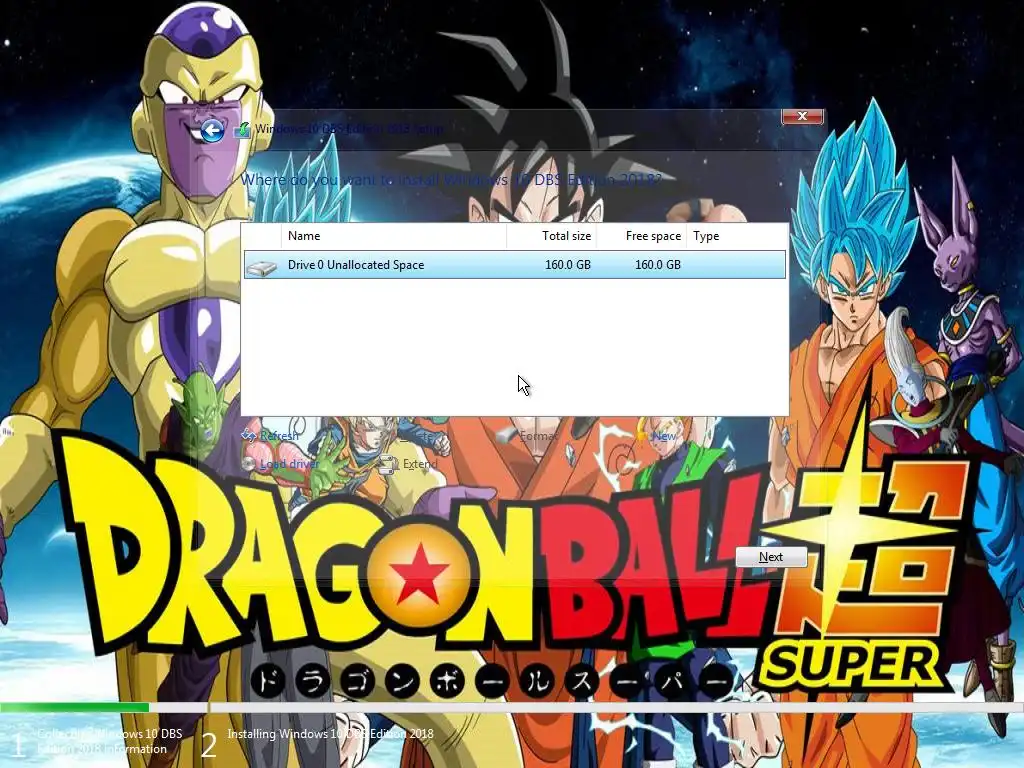Click the 160.0 GB total size value
The width and height of the screenshot is (1024, 768).
click(568, 264)
